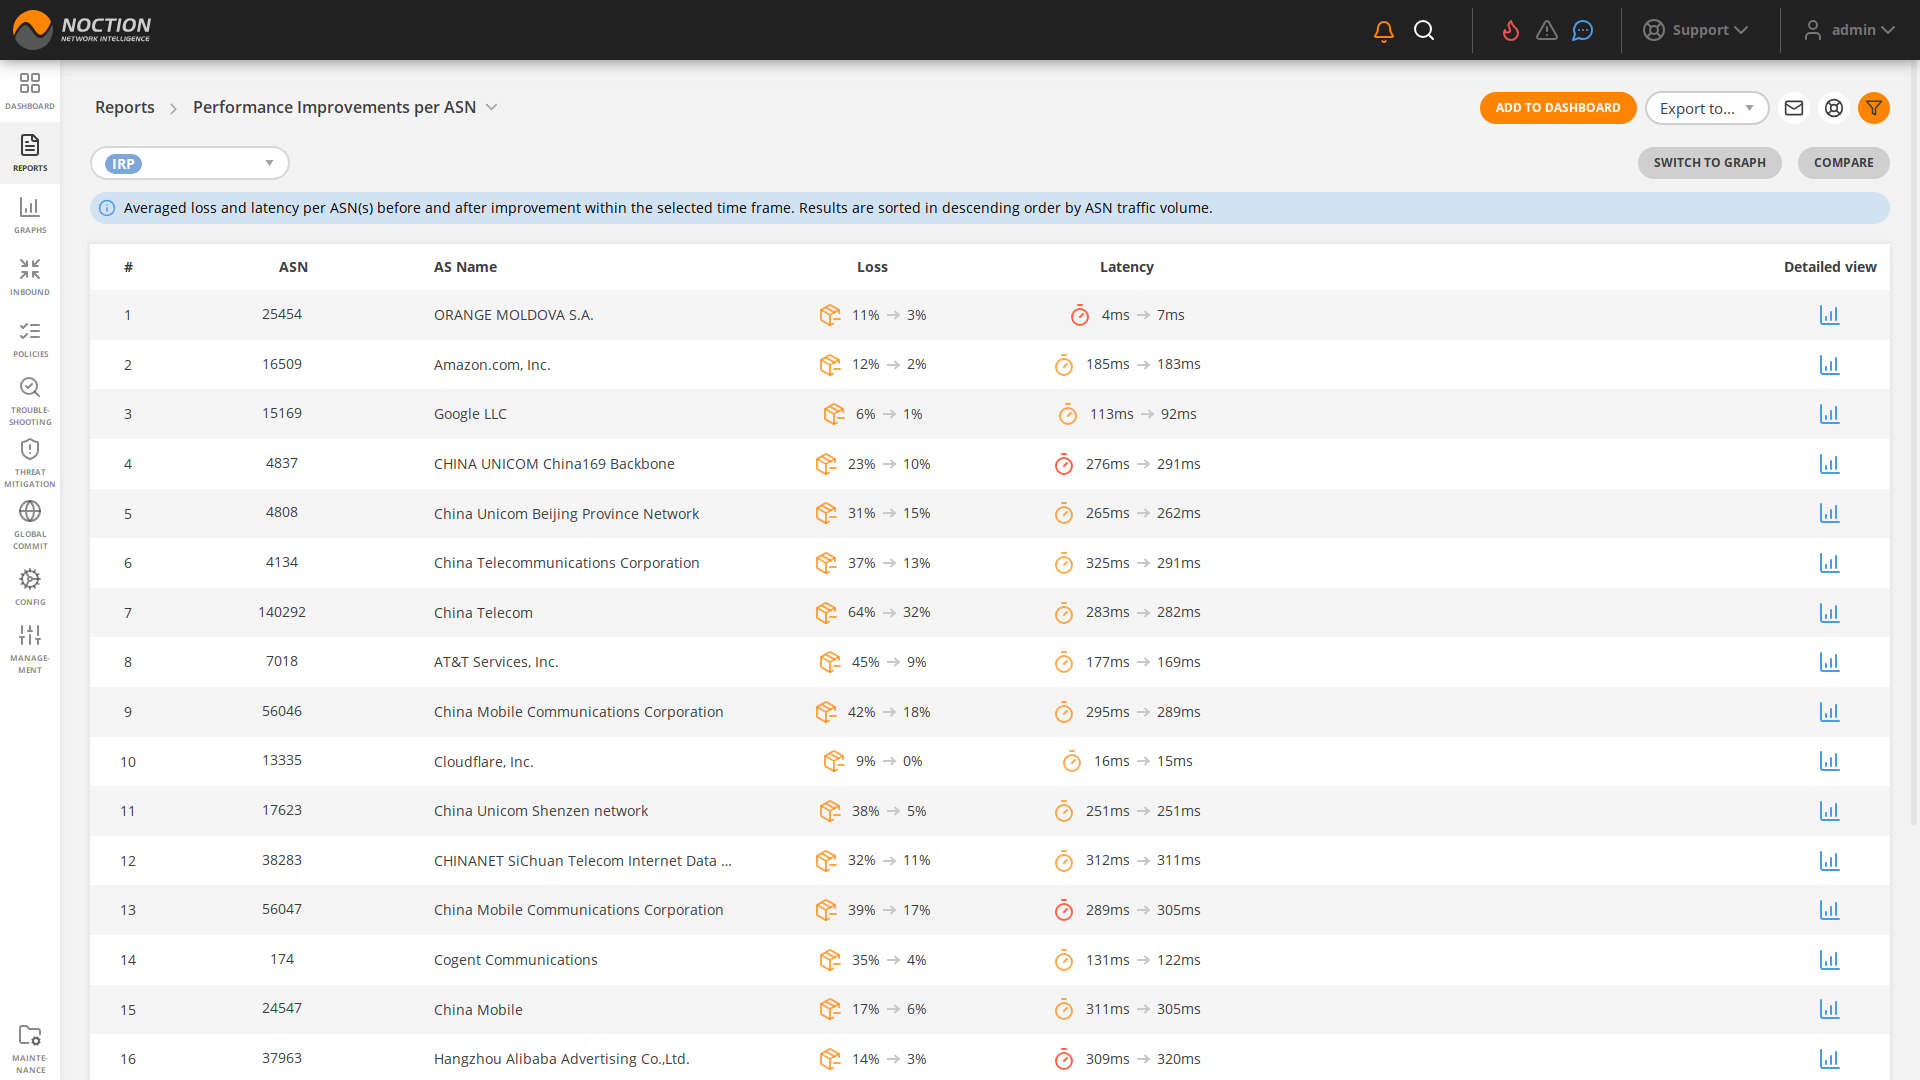1920x1080 pixels.
Task: Open notifications via the bell icon
Action: (x=1383, y=30)
